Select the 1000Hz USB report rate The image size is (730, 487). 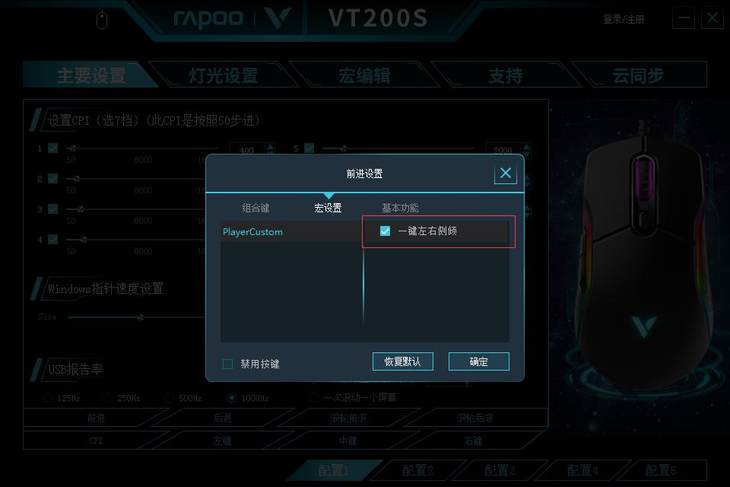(x=231, y=398)
